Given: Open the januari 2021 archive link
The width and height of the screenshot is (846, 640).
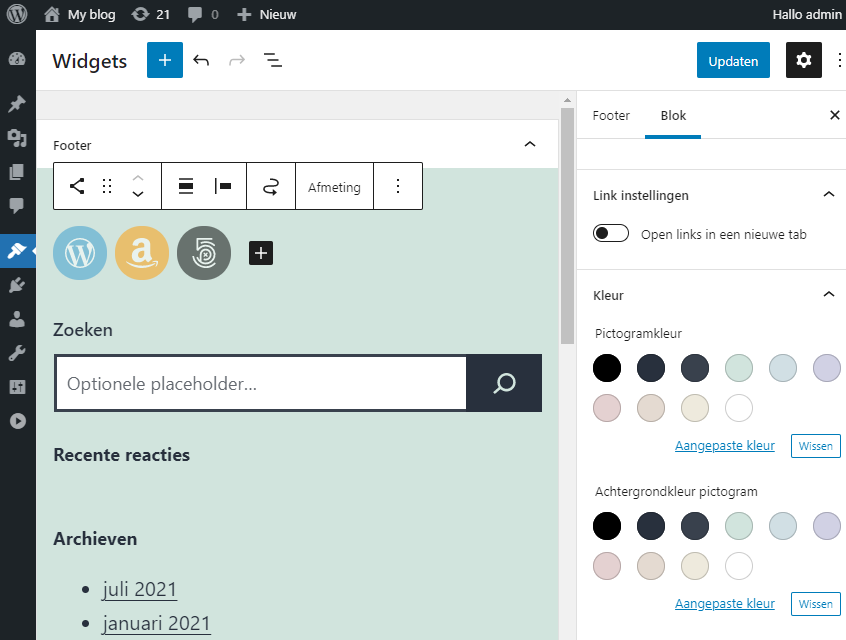Looking at the screenshot, I should click(156, 623).
